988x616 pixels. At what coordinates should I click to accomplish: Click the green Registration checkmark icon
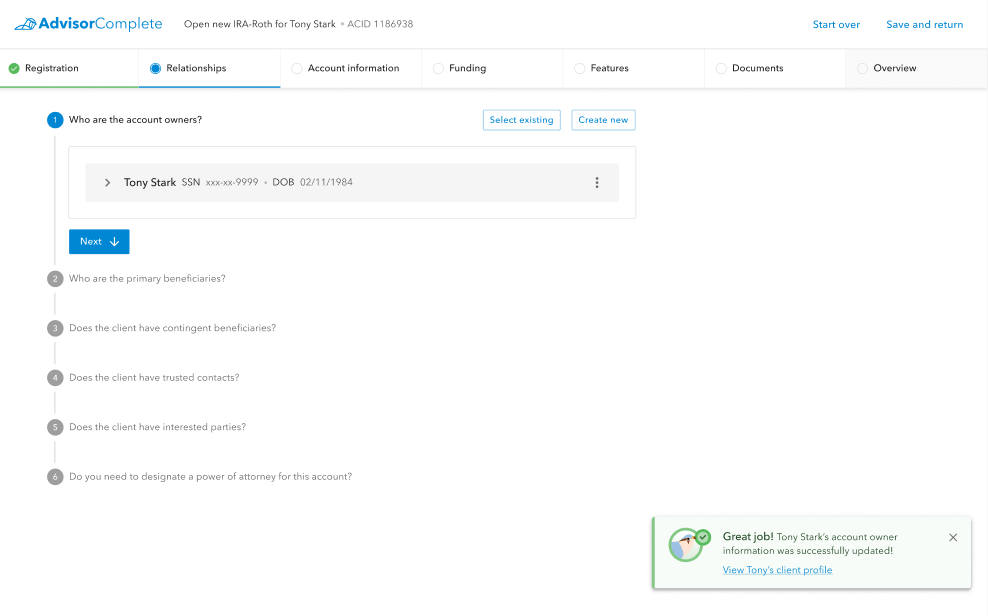click(x=14, y=69)
